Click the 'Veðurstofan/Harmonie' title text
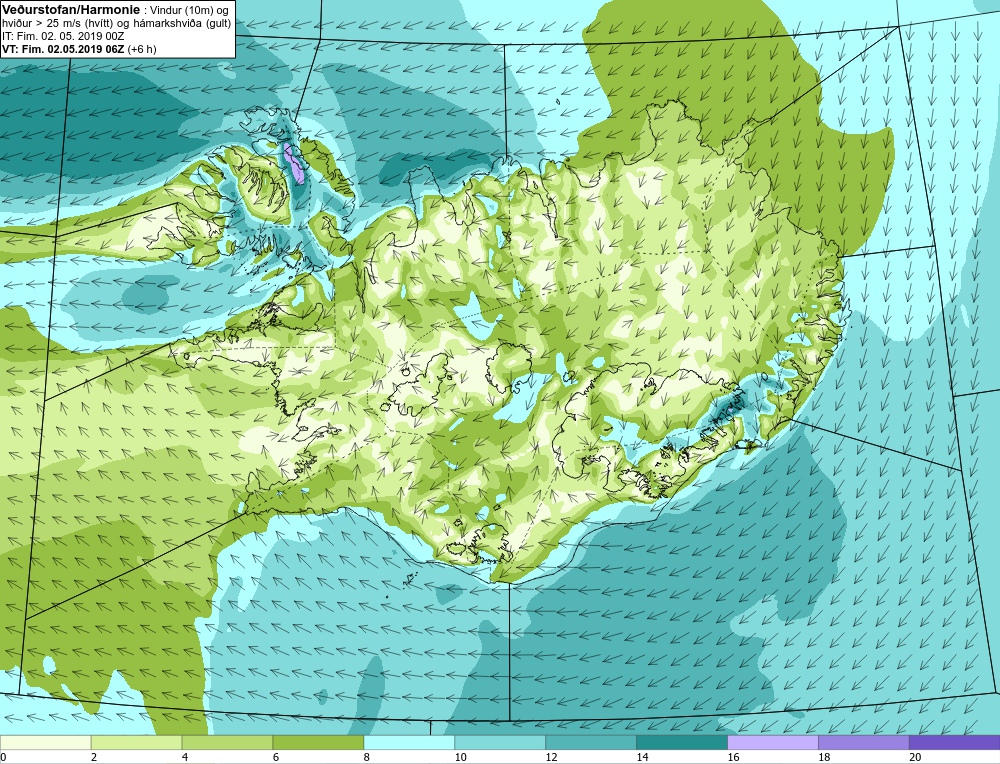1000x764 pixels. coord(69,9)
